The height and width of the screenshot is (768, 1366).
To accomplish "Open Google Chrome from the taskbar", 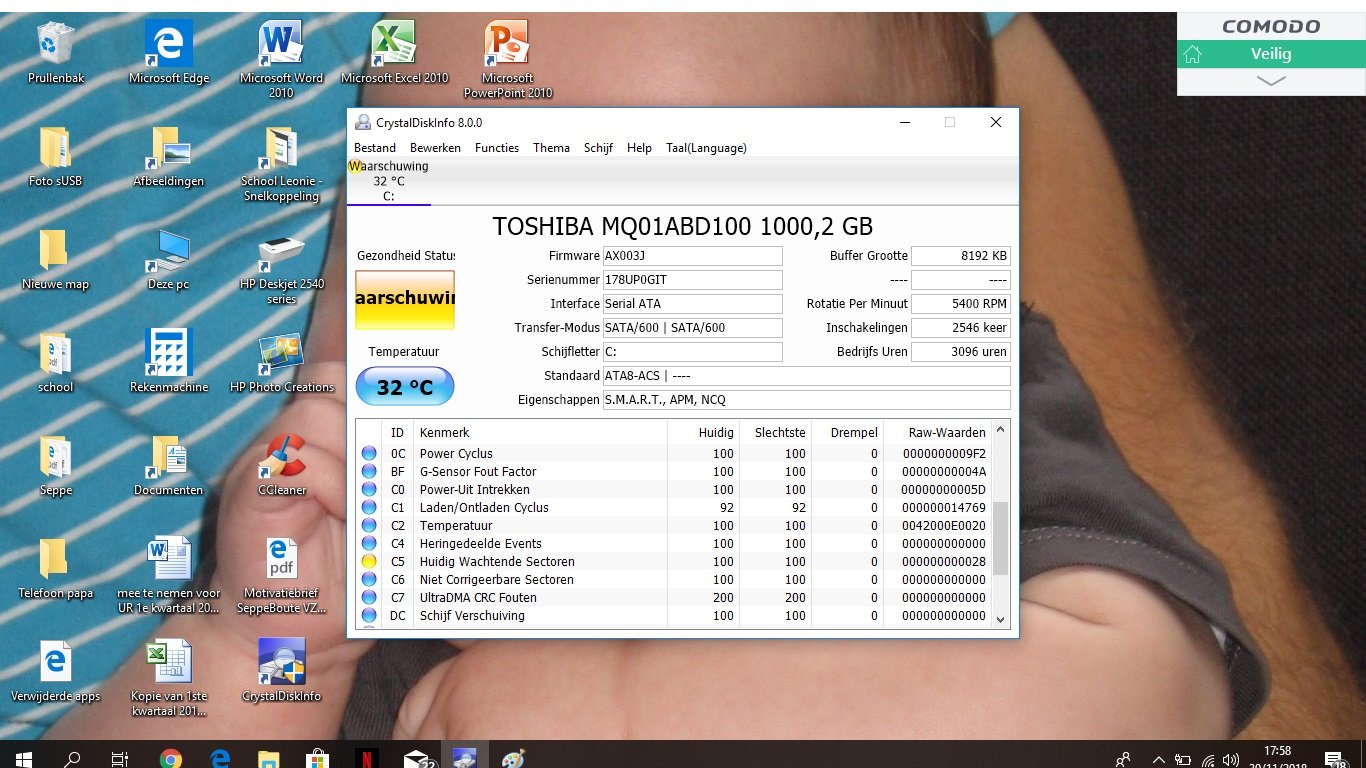I will point(171,758).
